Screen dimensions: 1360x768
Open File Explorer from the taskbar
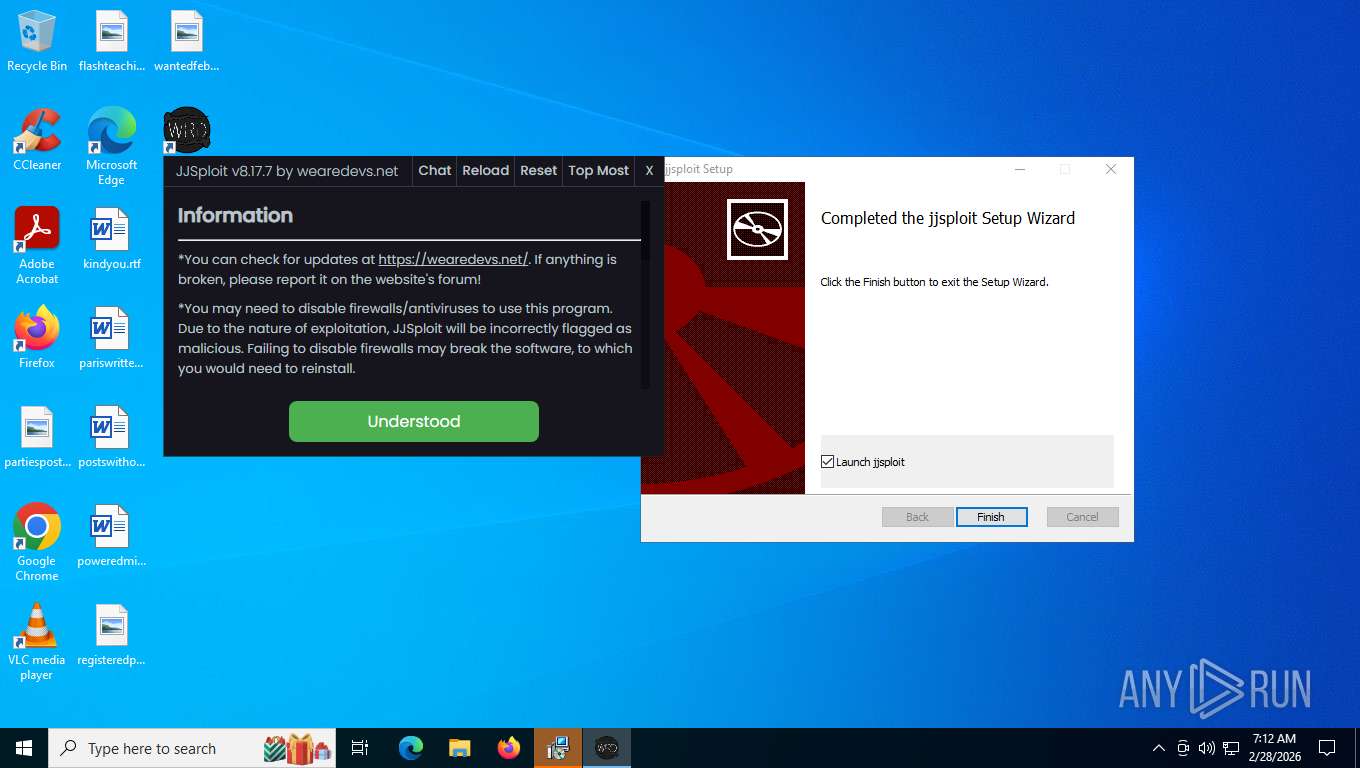(x=459, y=748)
